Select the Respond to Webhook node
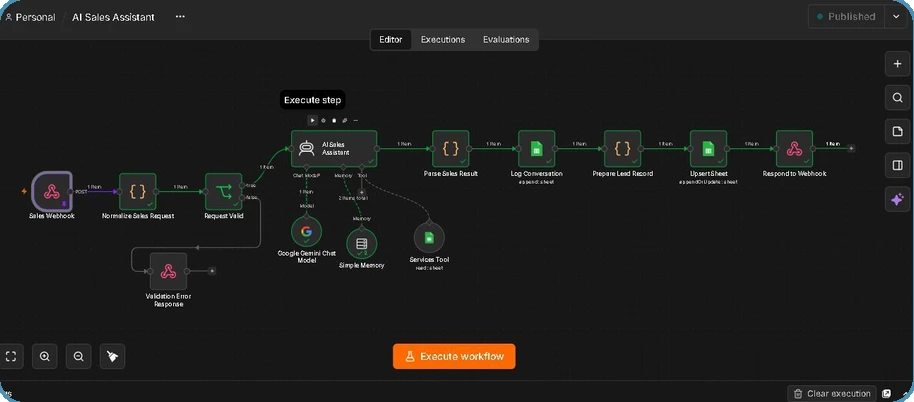The width and height of the screenshot is (914, 402). pyautogui.click(x=794, y=149)
